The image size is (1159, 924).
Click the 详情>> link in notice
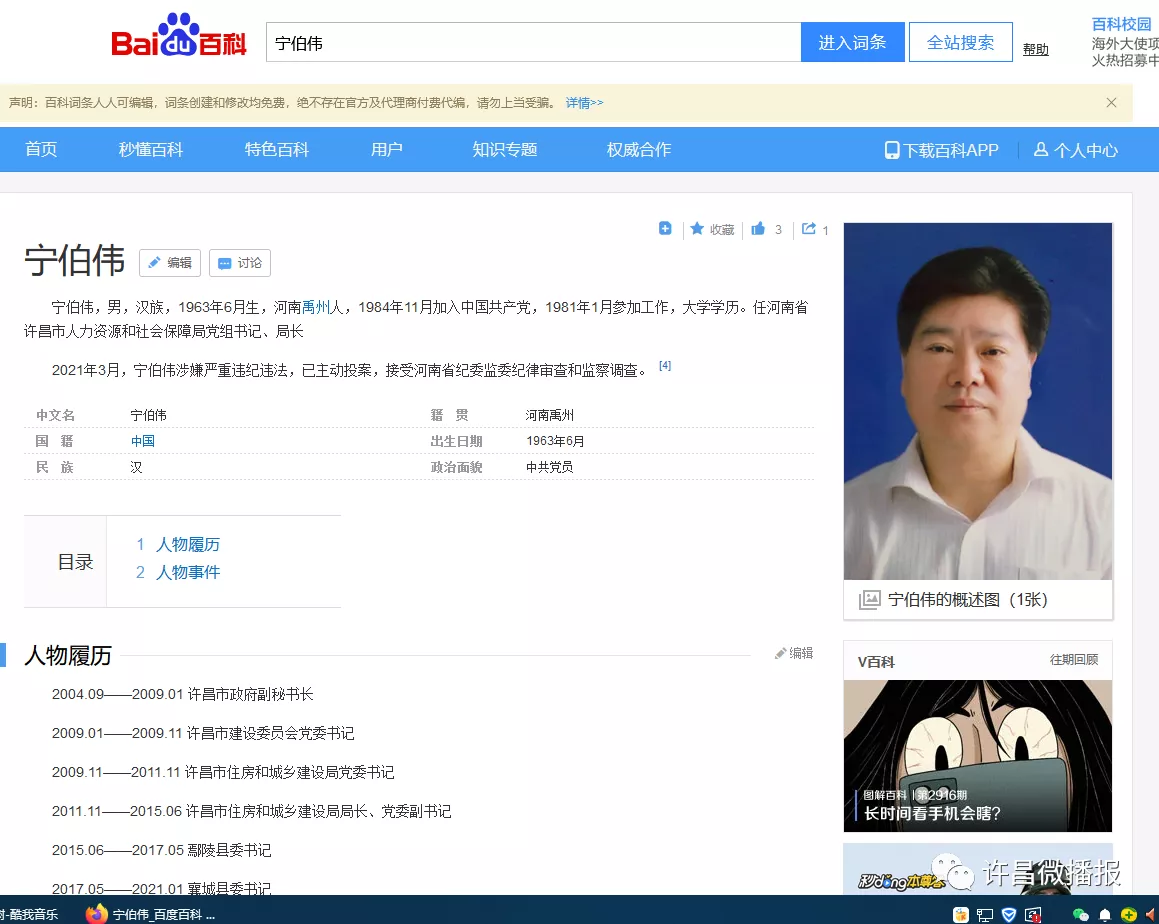point(584,103)
